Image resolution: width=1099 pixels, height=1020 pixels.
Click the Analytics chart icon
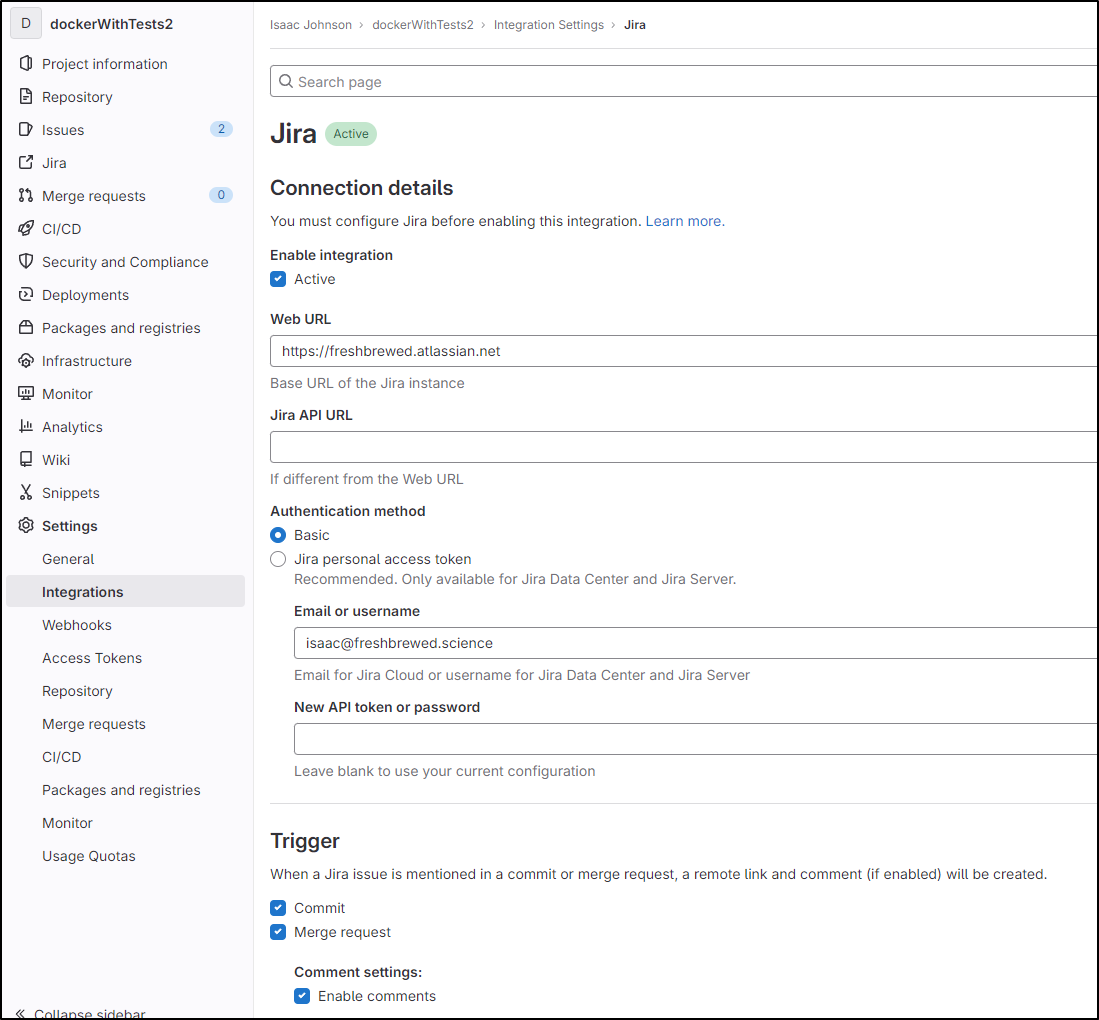(x=26, y=426)
